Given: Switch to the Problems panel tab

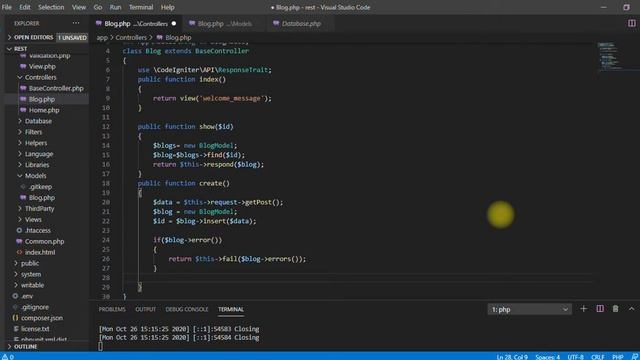Looking at the screenshot, I should [x=112, y=309].
